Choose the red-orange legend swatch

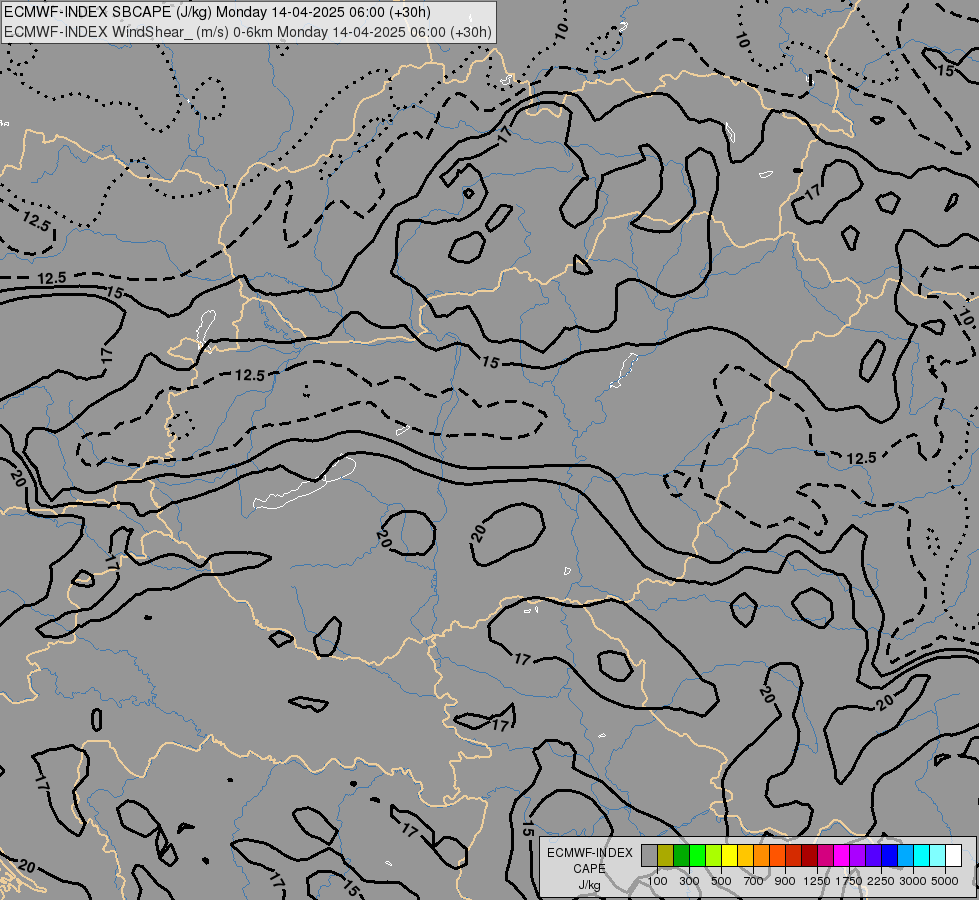(777, 855)
